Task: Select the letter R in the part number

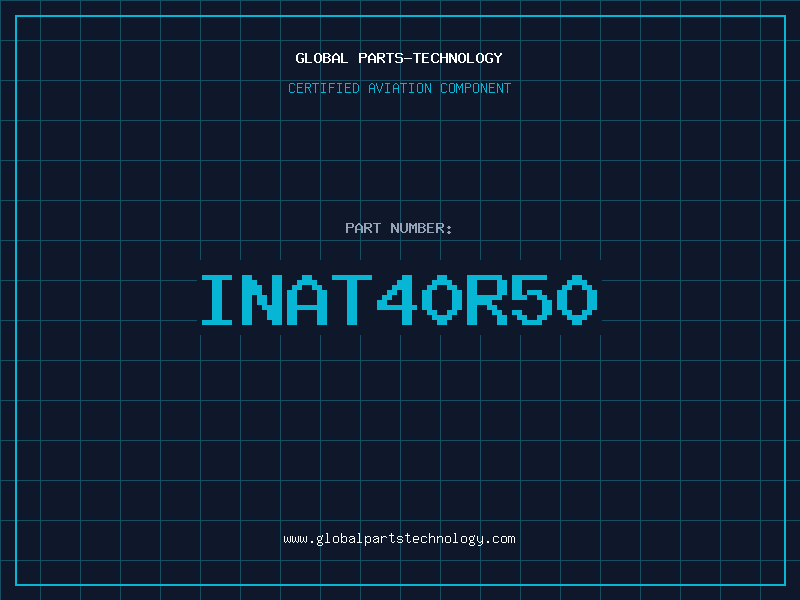Action: [484, 299]
